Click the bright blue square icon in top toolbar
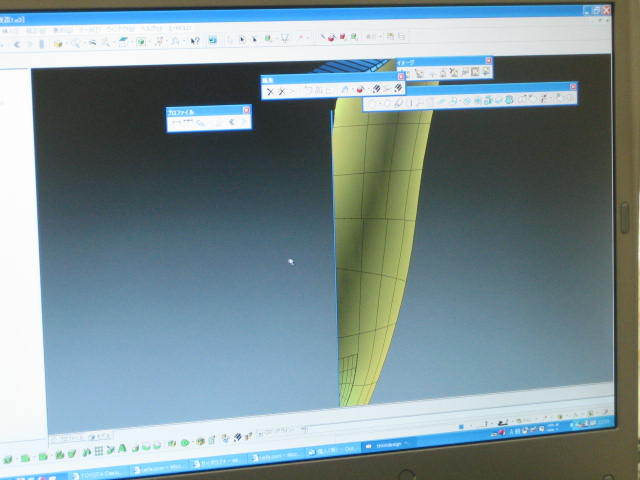This screenshot has width=640, height=480. (x=213, y=40)
